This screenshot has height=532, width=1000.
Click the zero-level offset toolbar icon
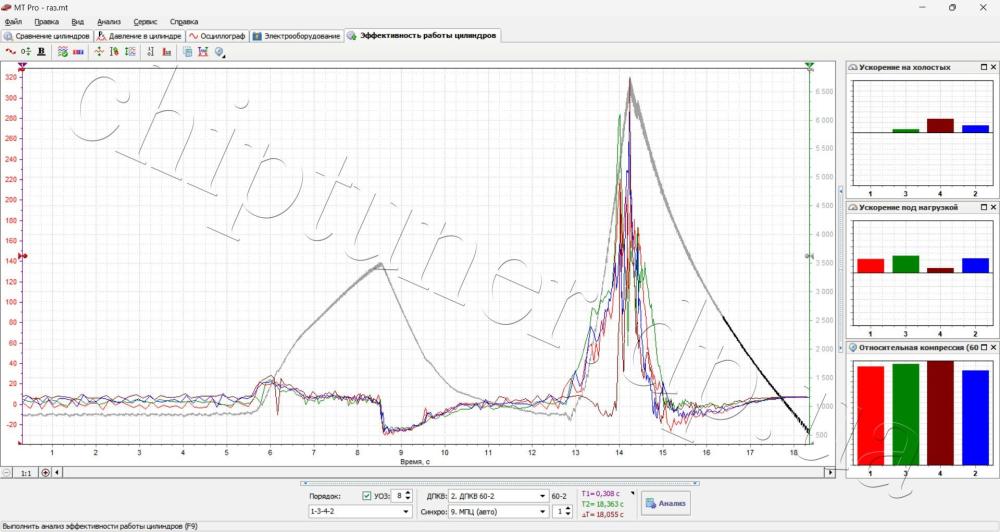click(x=26, y=52)
